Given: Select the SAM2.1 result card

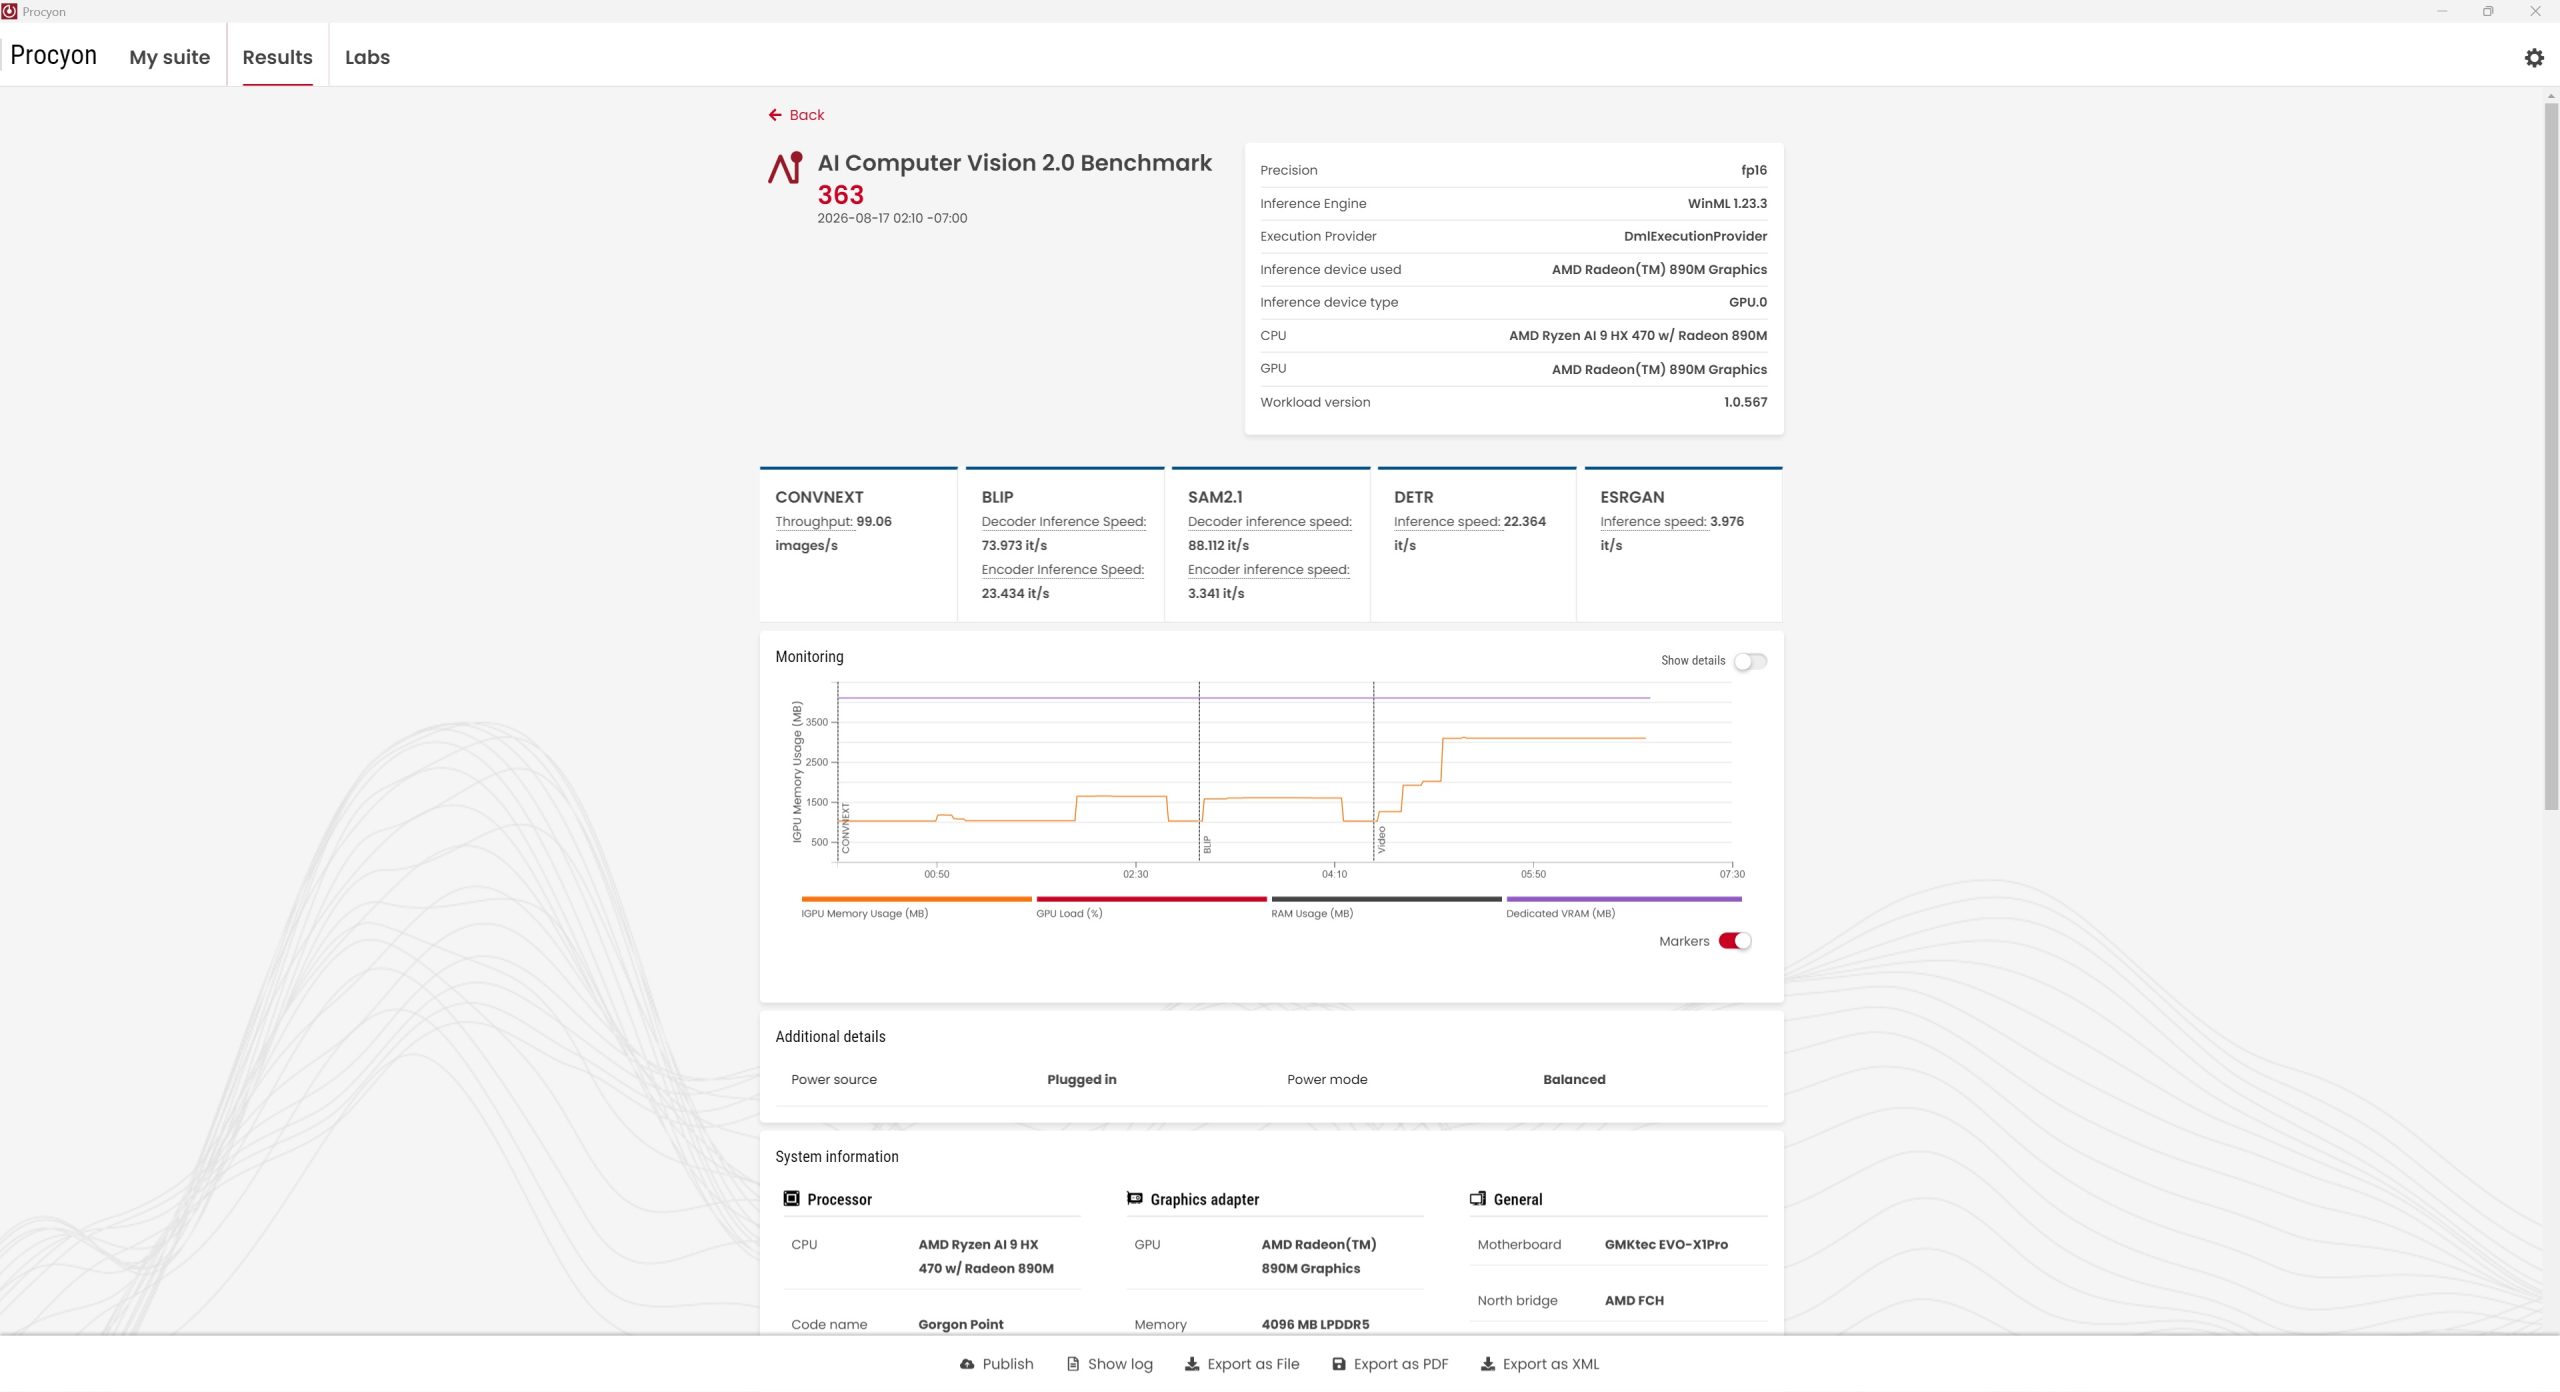Looking at the screenshot, I should coord(1270,544).
